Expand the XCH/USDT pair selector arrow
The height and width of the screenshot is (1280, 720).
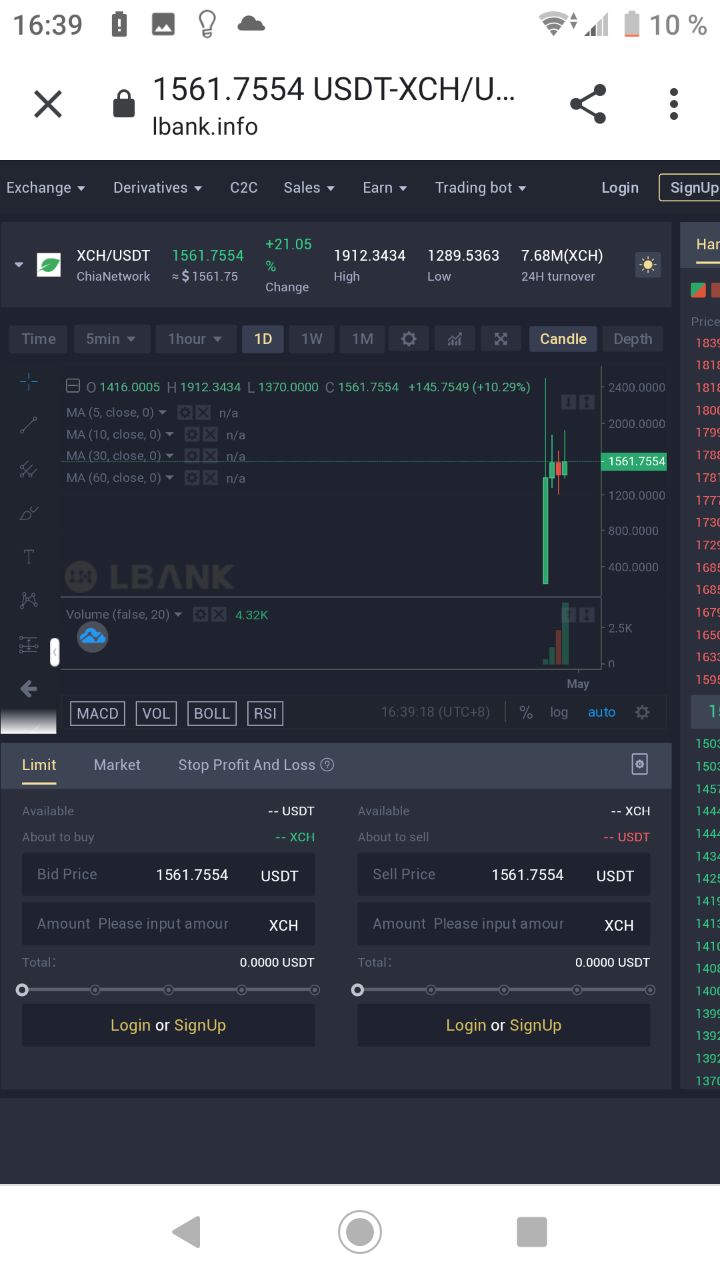pyautogui.click(x=19, y=265)
